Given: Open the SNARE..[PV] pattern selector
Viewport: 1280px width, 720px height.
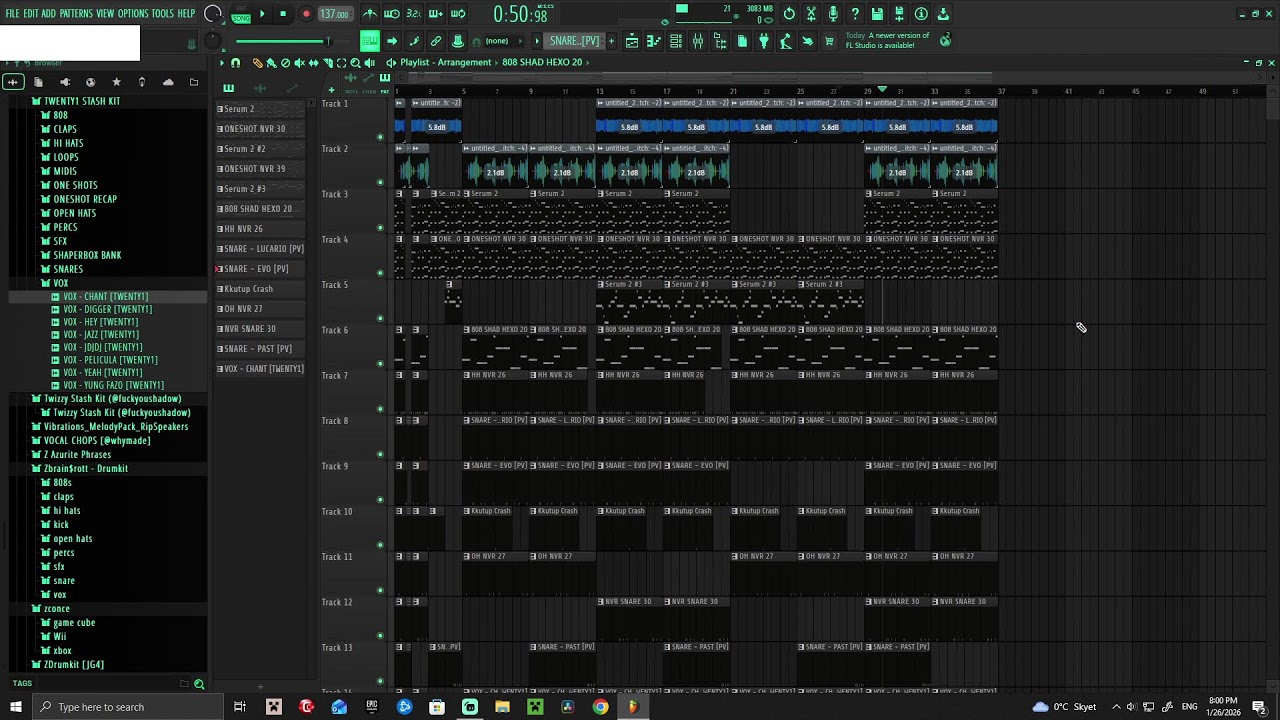Looking at the screenshot, I should click(575, 41).
